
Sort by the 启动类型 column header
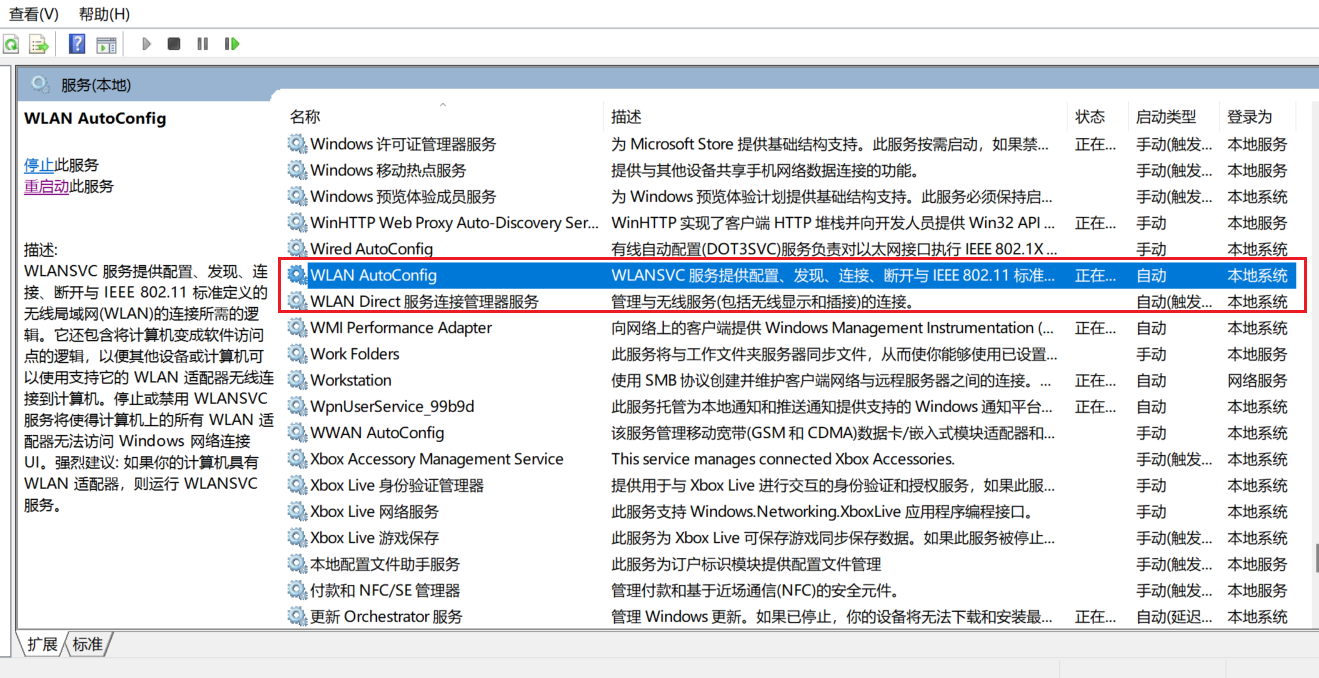point(1166,117)
